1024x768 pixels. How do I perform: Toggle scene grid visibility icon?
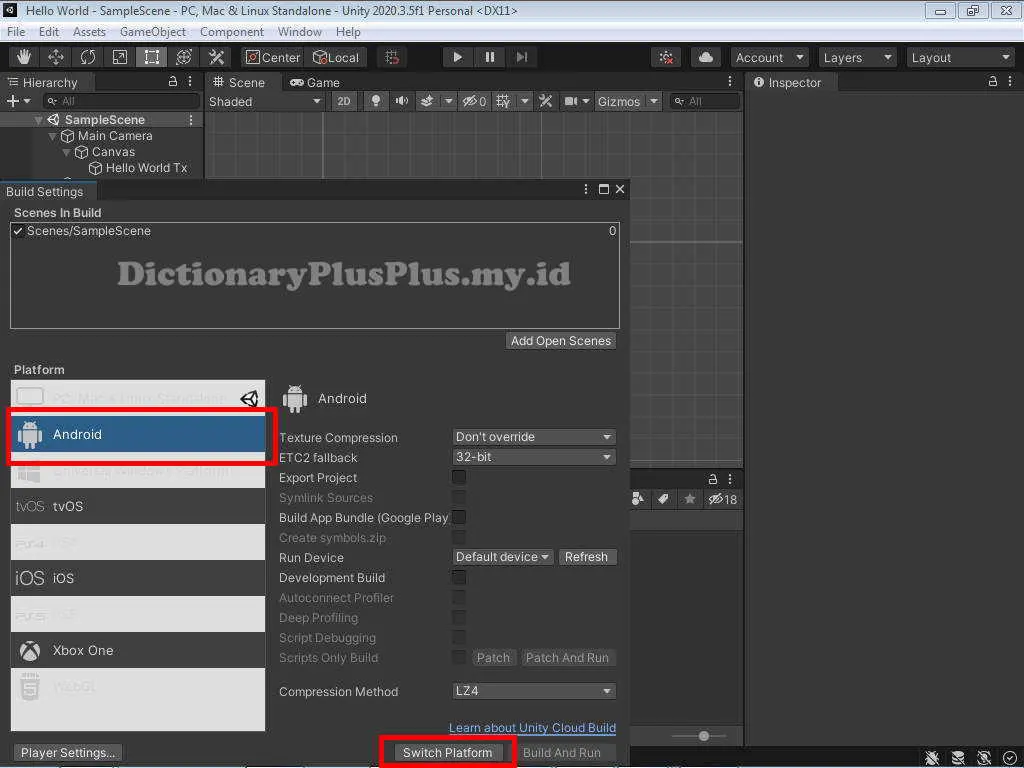tap(503, 101)
